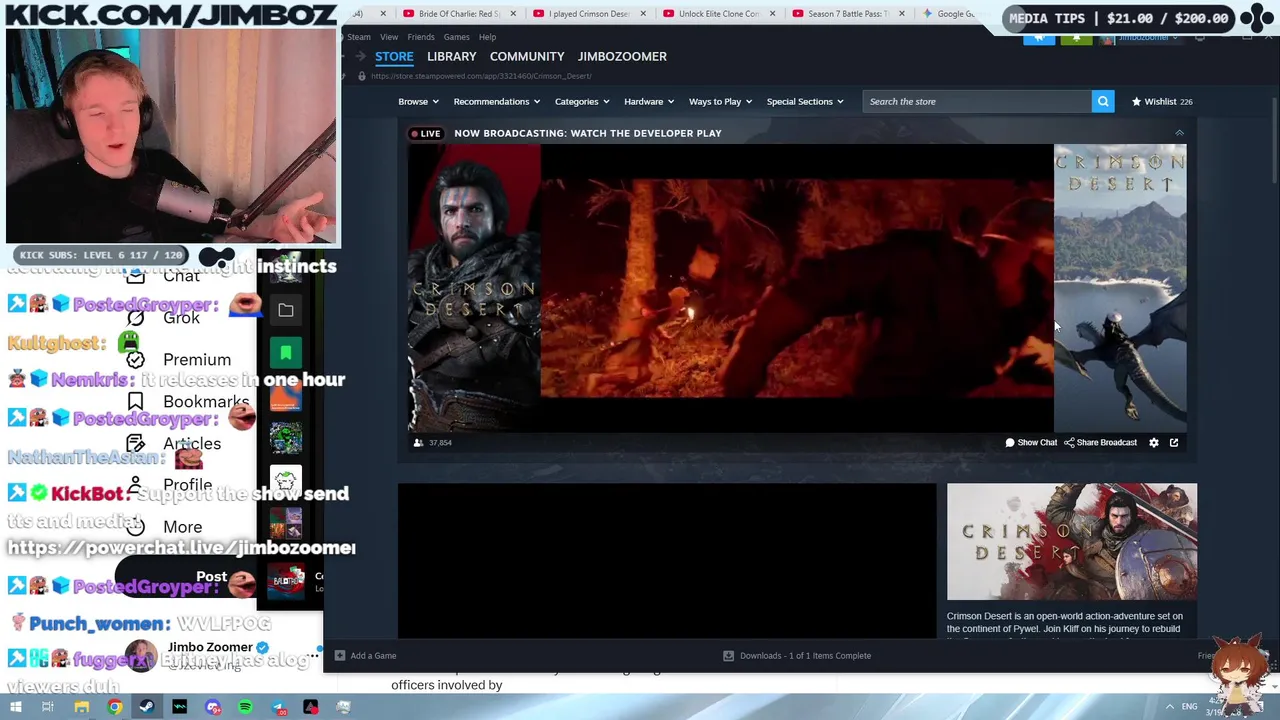The image size is (1280, 720).
Task: Expand the Browse dropdown
Action: [418, 101]
